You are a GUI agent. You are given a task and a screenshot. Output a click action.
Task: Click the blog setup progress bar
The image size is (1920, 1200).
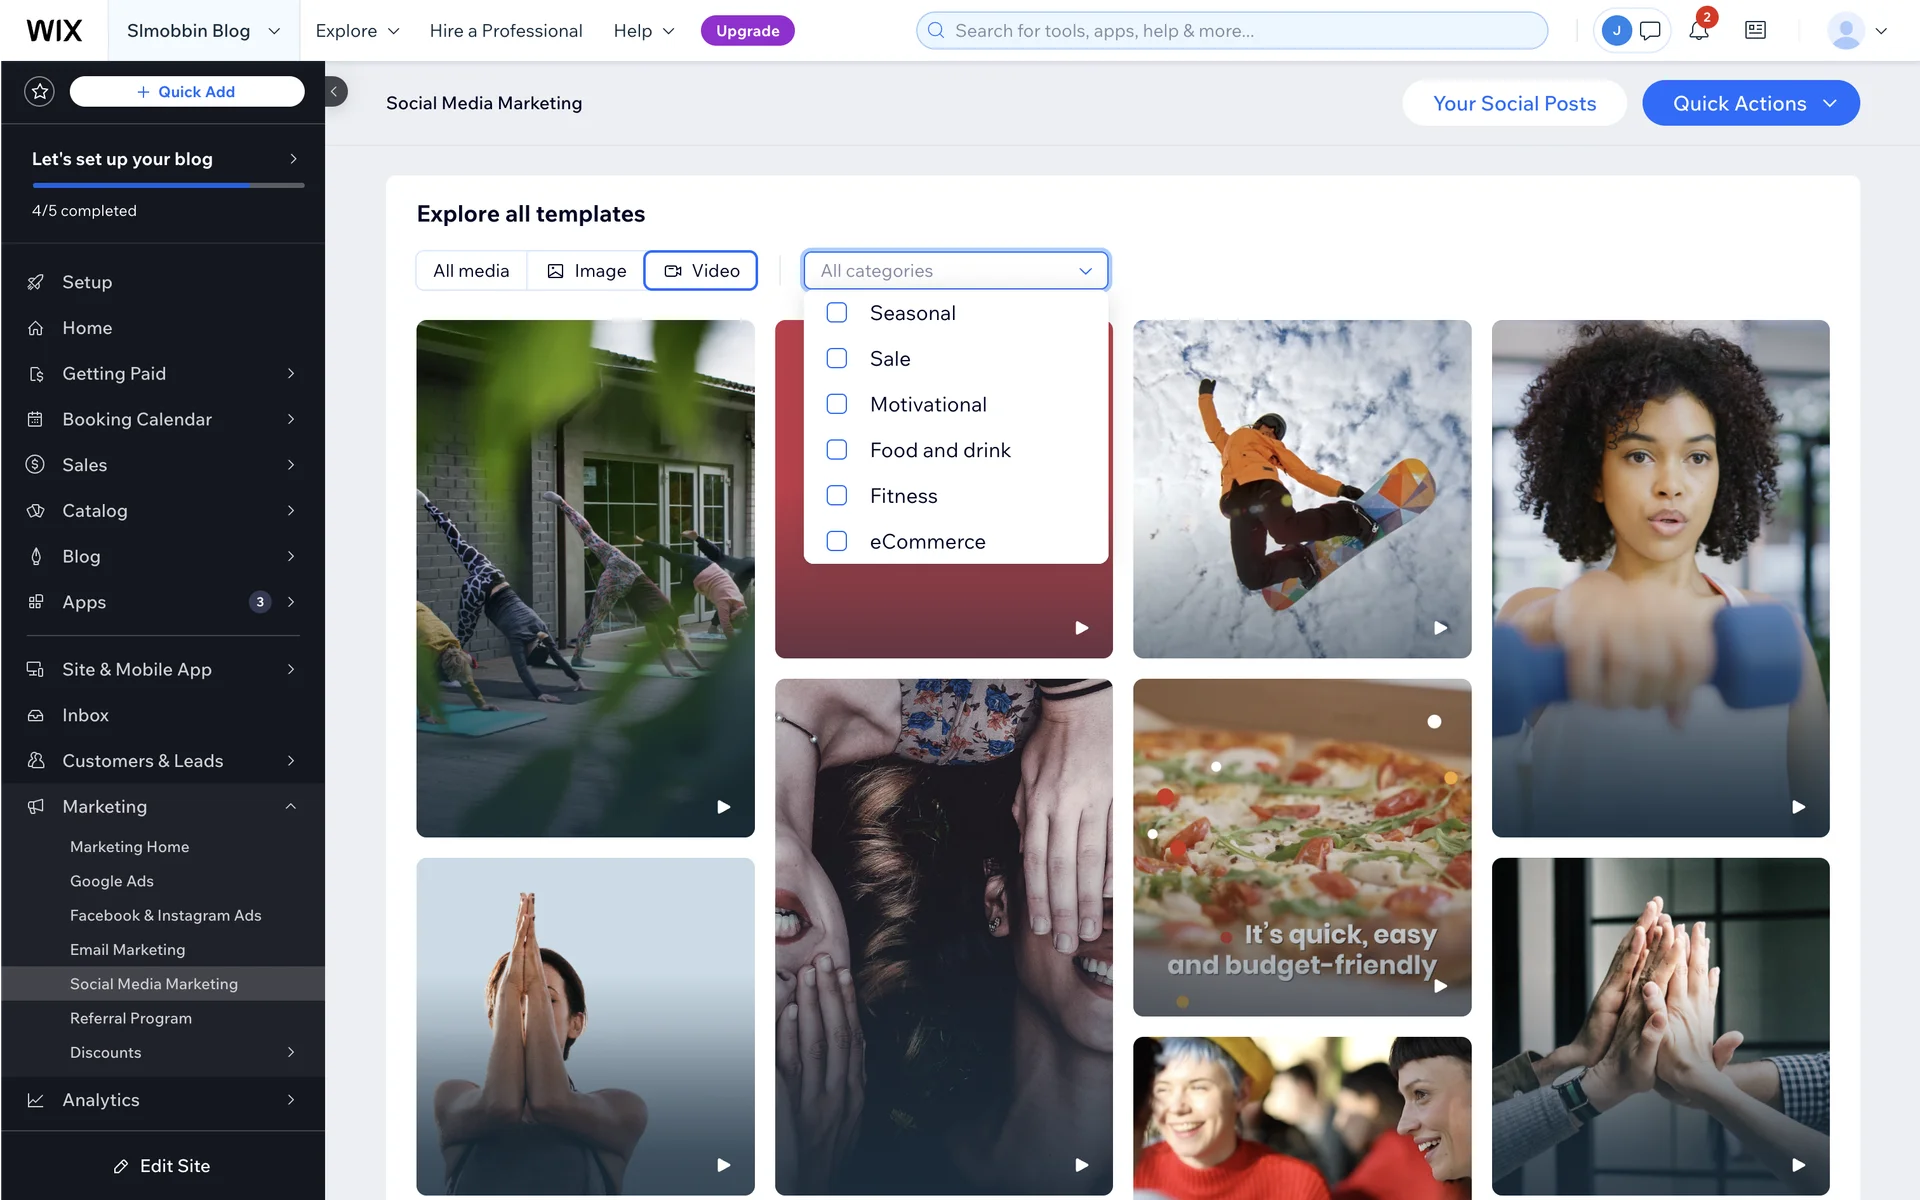point(168,185)
